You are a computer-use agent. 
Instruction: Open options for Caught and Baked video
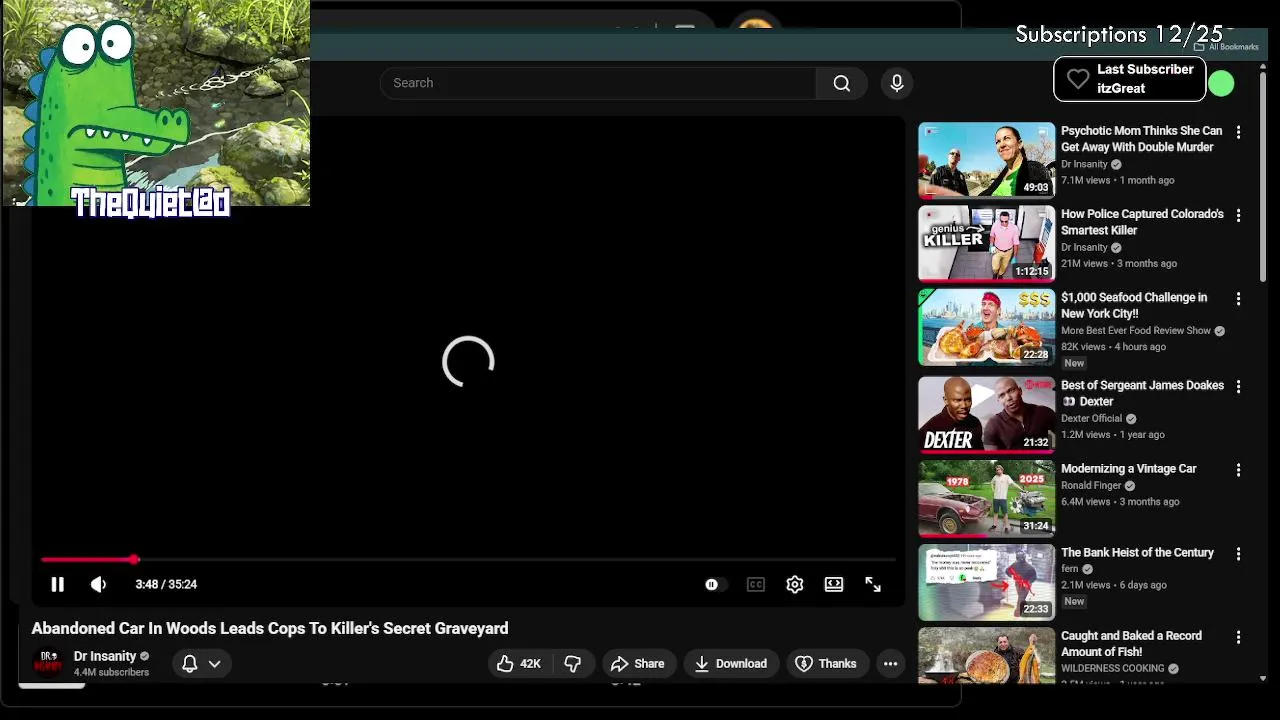point(1238,637)
